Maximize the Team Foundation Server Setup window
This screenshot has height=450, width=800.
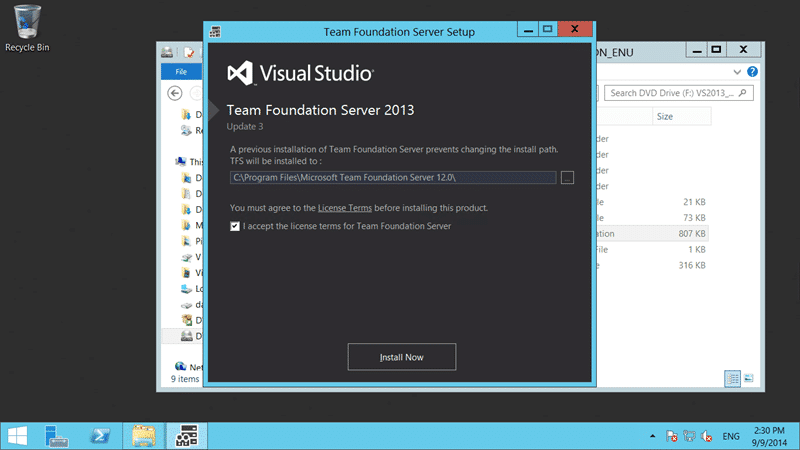(547, 30)
